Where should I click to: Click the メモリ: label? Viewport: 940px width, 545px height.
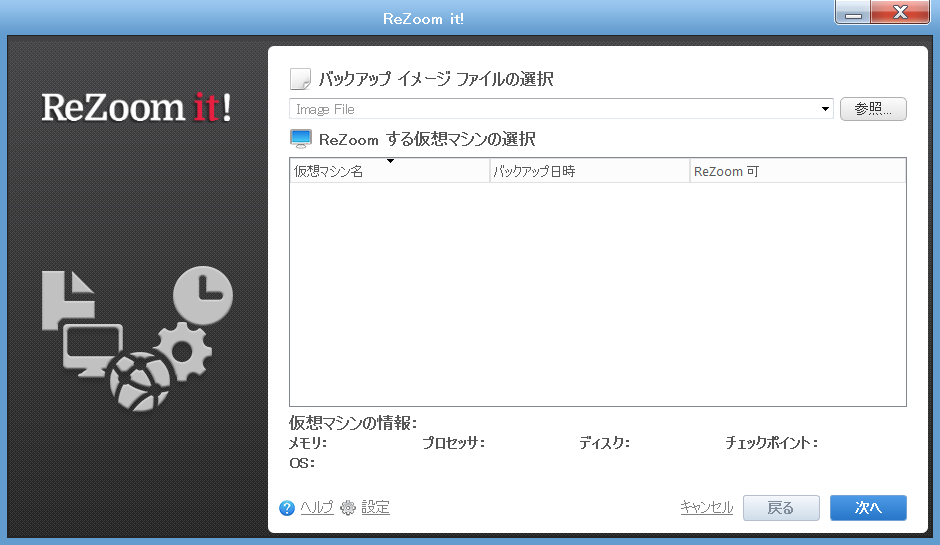(x=308, y=443)
